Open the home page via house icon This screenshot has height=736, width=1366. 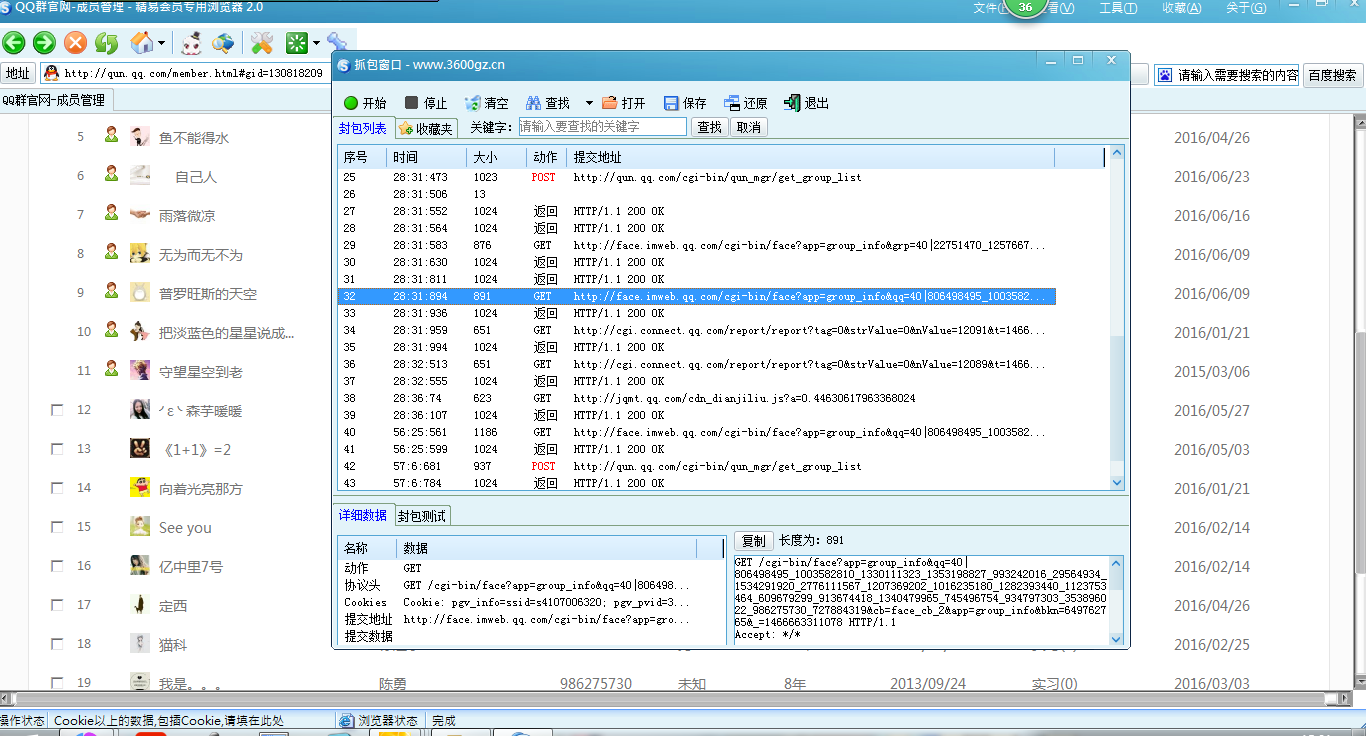point(141,43)
